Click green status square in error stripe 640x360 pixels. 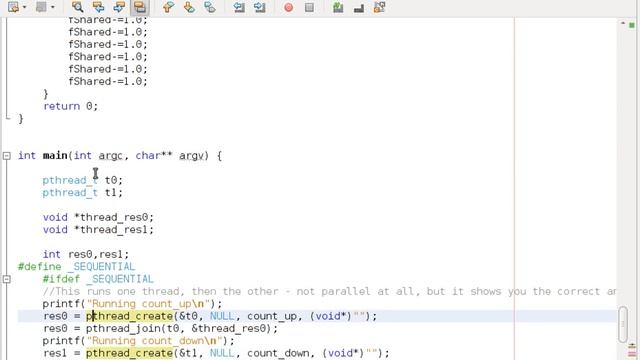[x=632, y=25]
